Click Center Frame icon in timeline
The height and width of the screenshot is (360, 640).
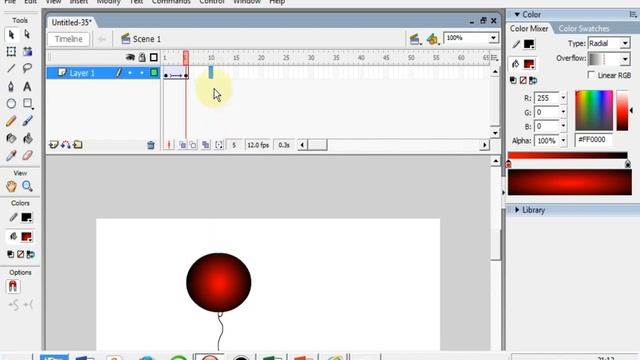click(x=169, y=145)
